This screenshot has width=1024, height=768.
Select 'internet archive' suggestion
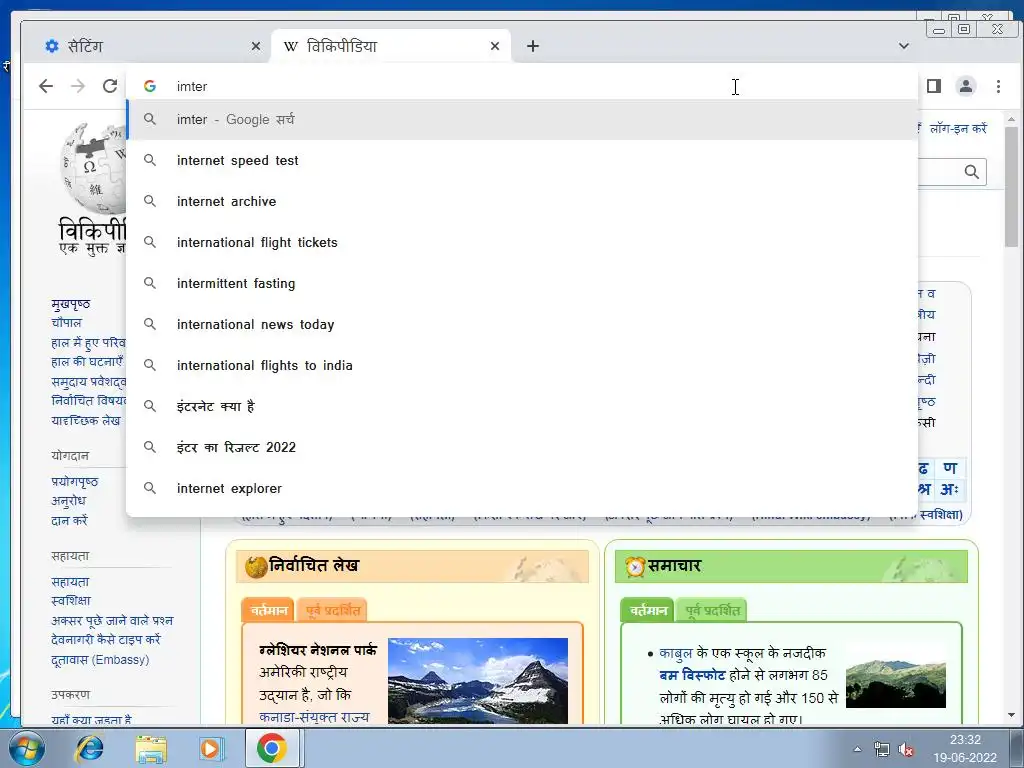tap(522, 202)
